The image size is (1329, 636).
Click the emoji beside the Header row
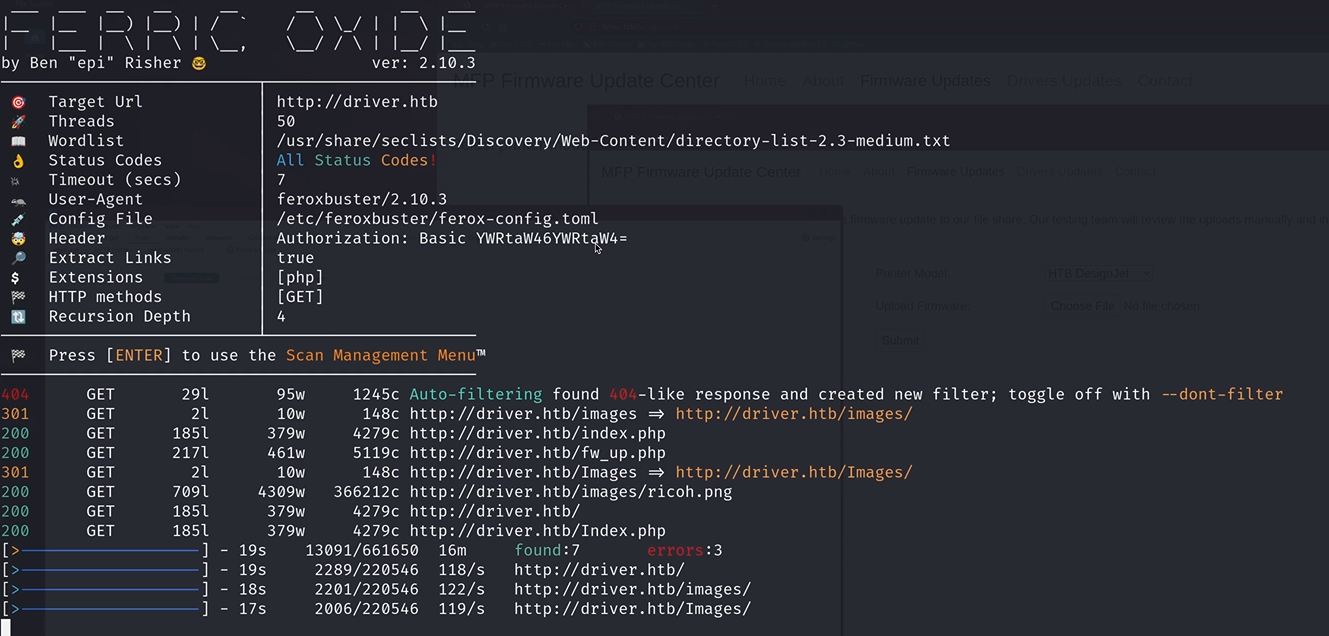pos(18,238)
